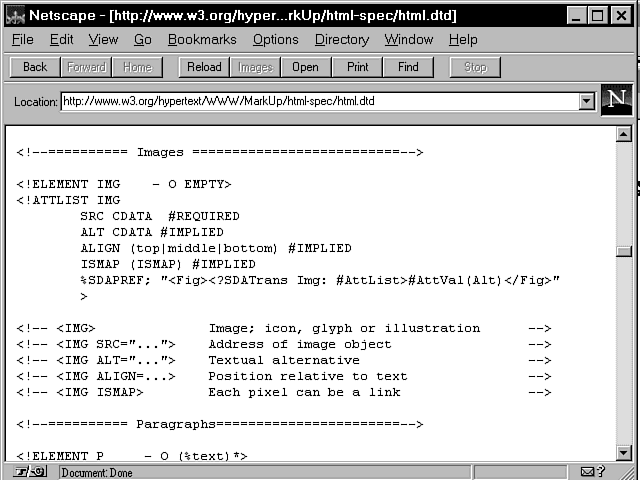640x480 pixels.
Task: Click the 'Document: Done' status text
Action: click(x=97, y=473)
